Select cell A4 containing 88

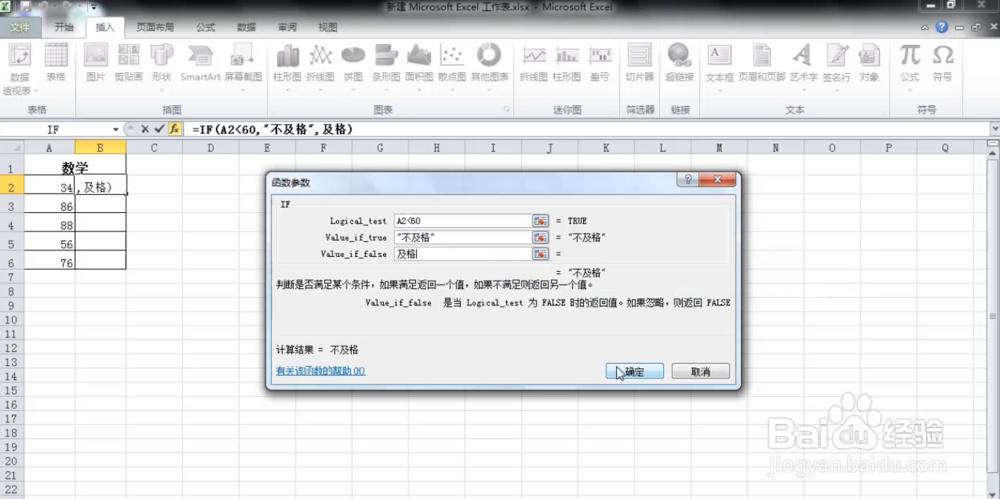click(50, 225)
